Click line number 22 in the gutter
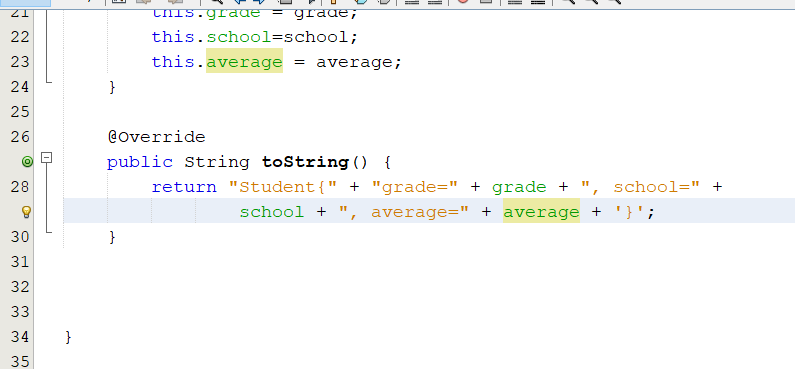 coord(20,37)
